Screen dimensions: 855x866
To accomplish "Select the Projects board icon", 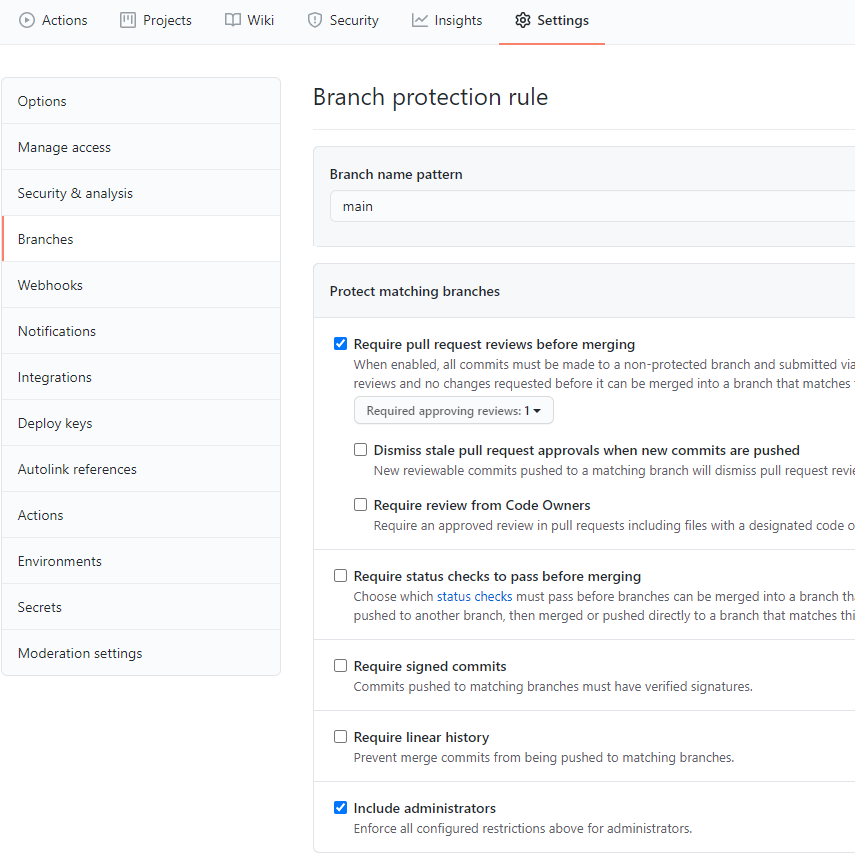I will click(127, 20).
